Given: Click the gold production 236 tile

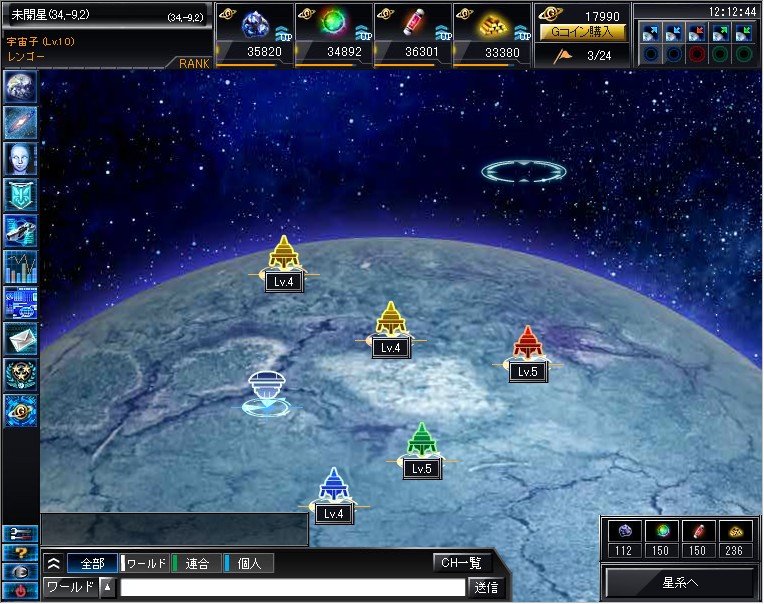Looking at the screenshot, I should coord(734,539).
